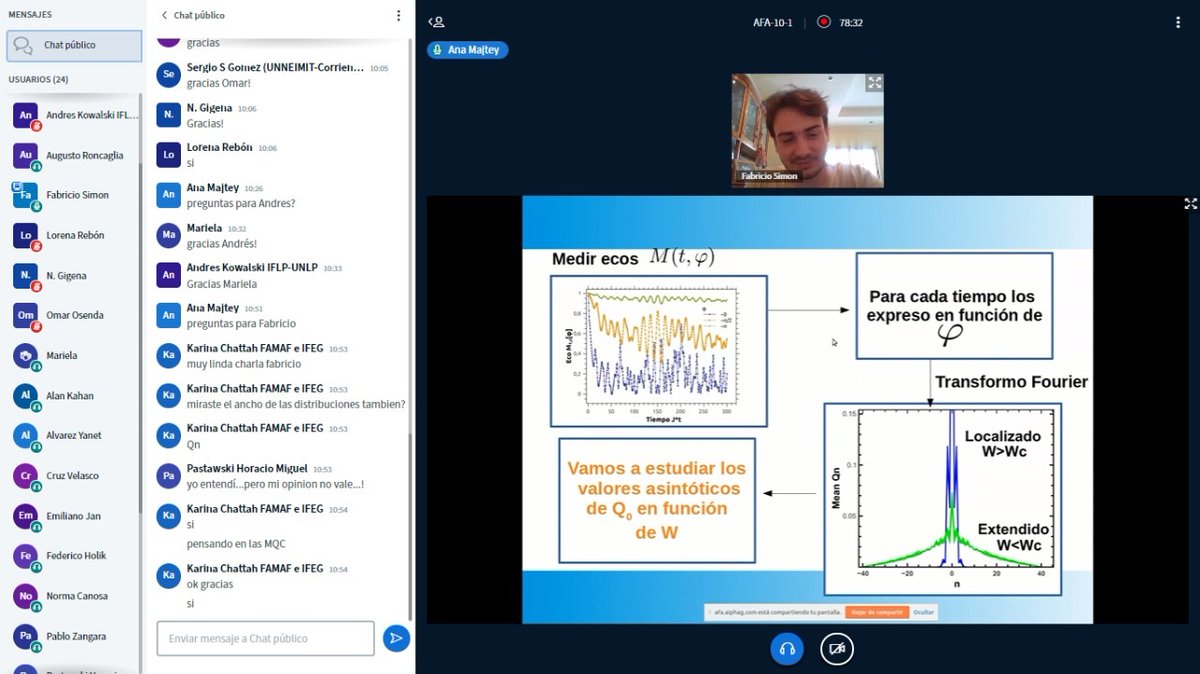Select user Fabricio Simon avatar

click(x=26, y=196)
